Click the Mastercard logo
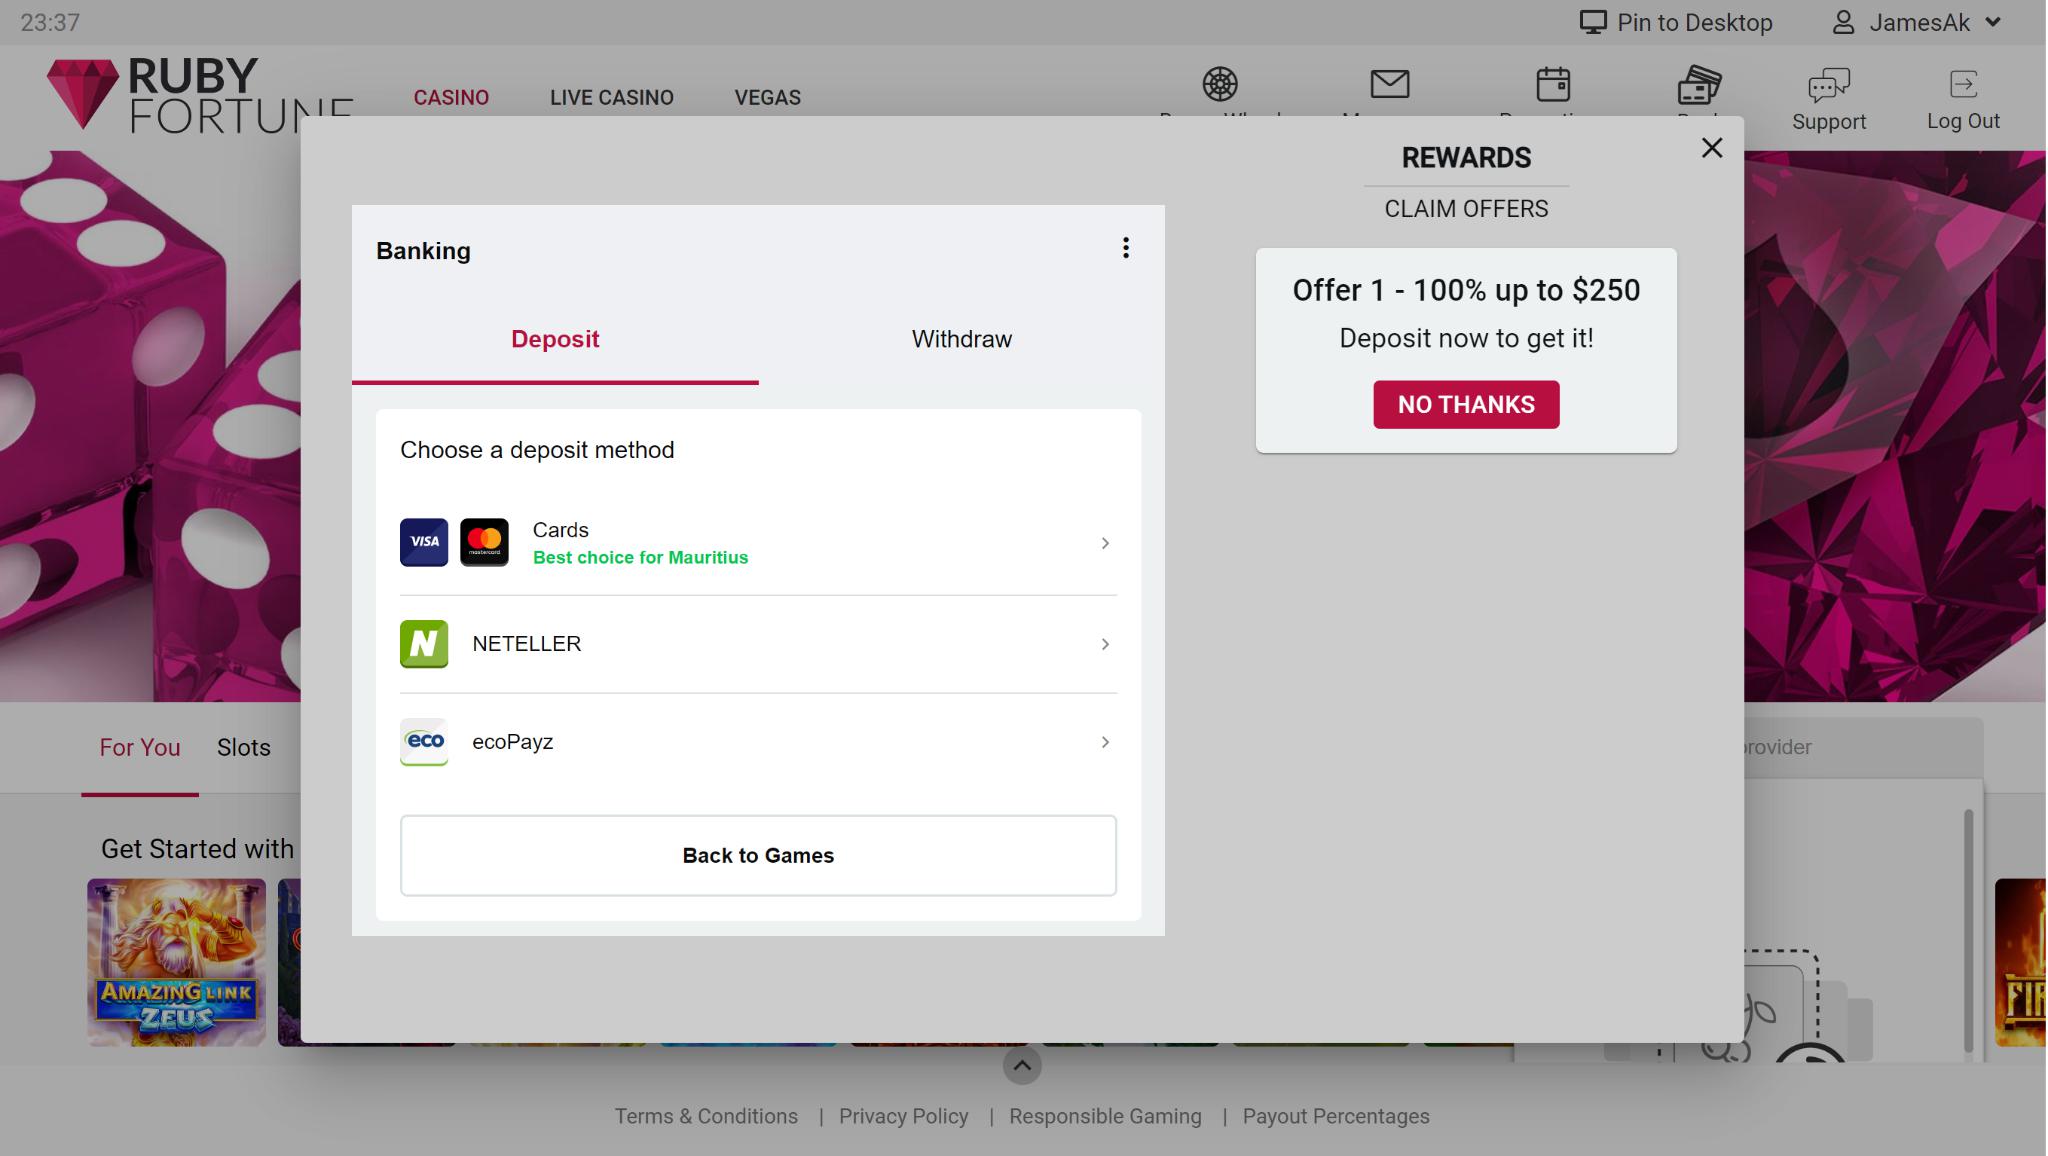The width and height of the screenshot is (2048, 1156). pyautogui.click(x=484, y=542)
